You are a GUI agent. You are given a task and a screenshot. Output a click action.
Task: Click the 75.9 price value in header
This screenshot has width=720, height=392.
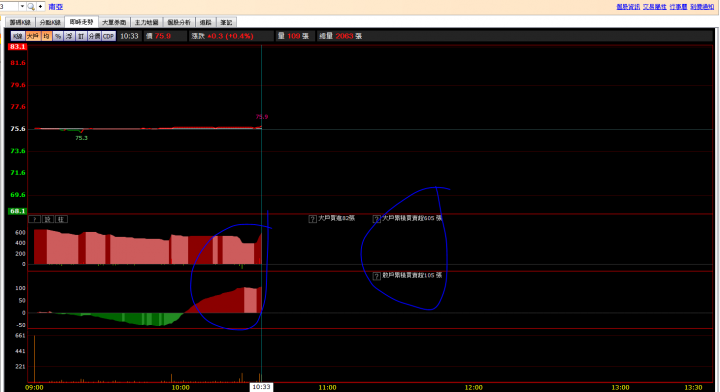(x=163, y=36)
